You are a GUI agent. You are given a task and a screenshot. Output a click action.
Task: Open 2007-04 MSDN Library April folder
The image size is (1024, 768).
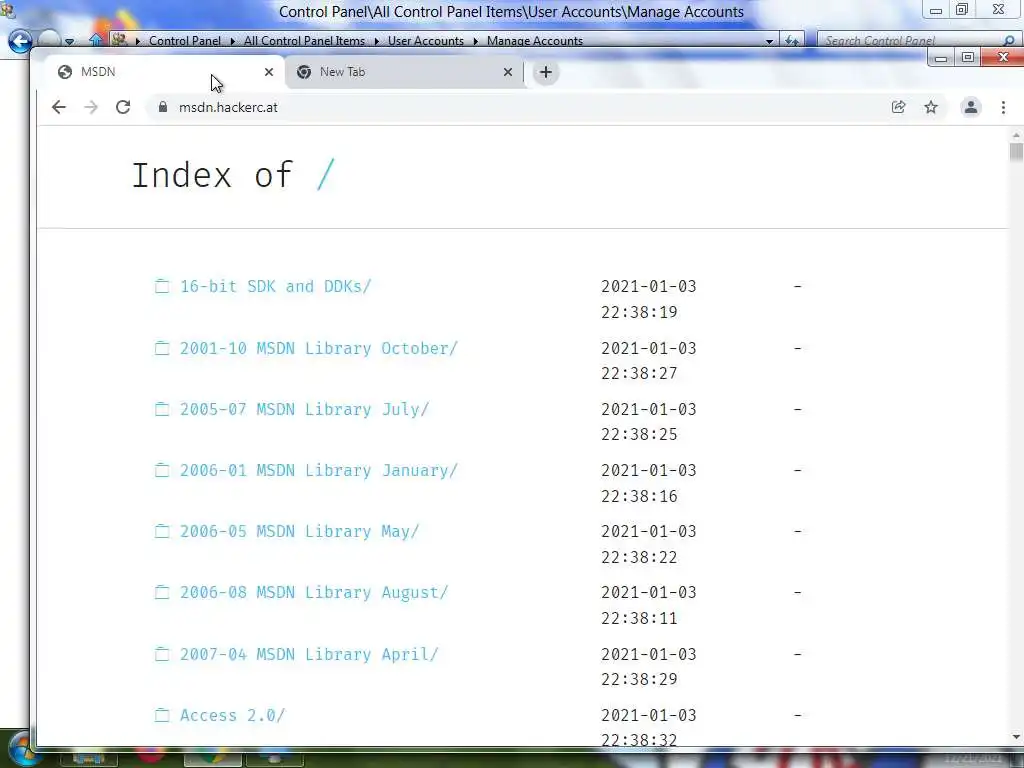tap(309, 654)
